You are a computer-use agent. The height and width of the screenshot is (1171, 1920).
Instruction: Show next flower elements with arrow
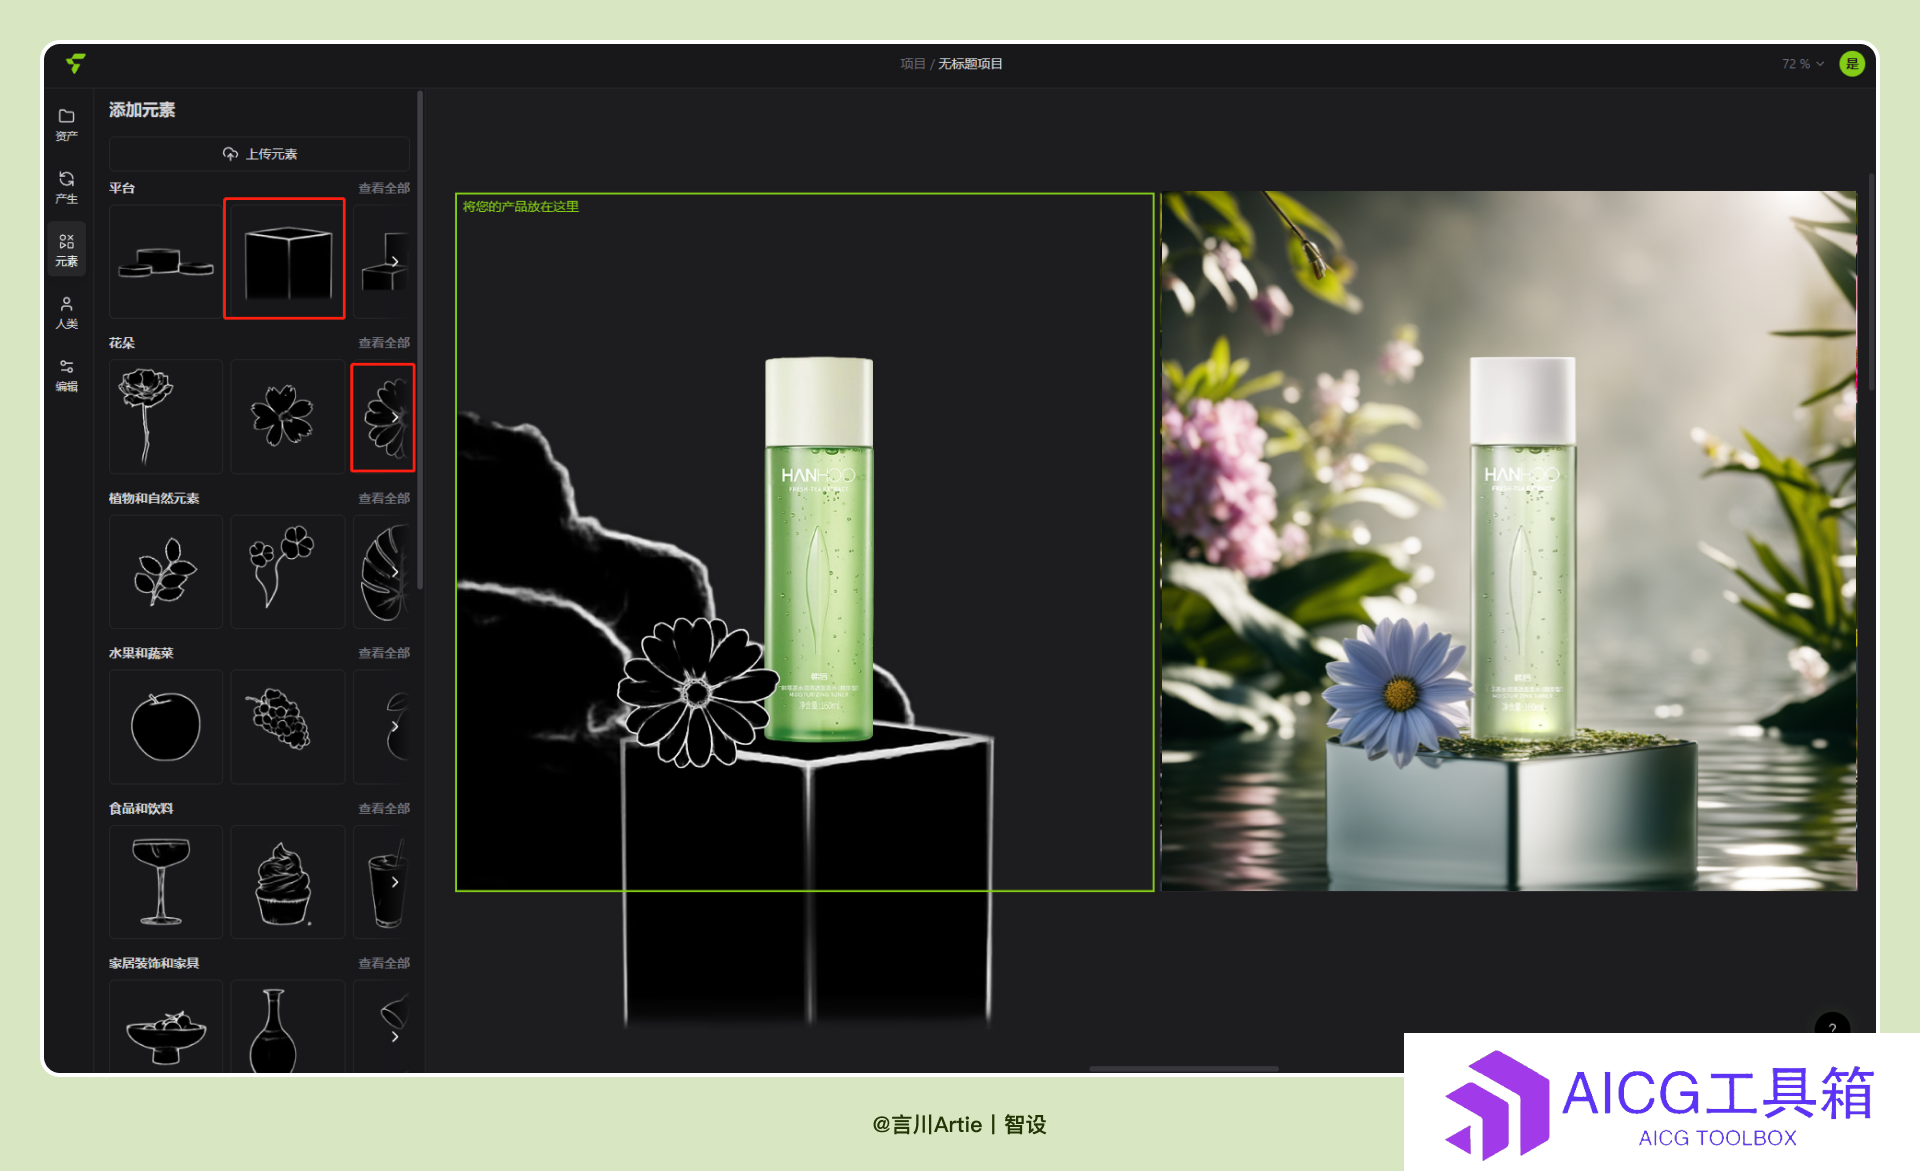click(395, 417)
